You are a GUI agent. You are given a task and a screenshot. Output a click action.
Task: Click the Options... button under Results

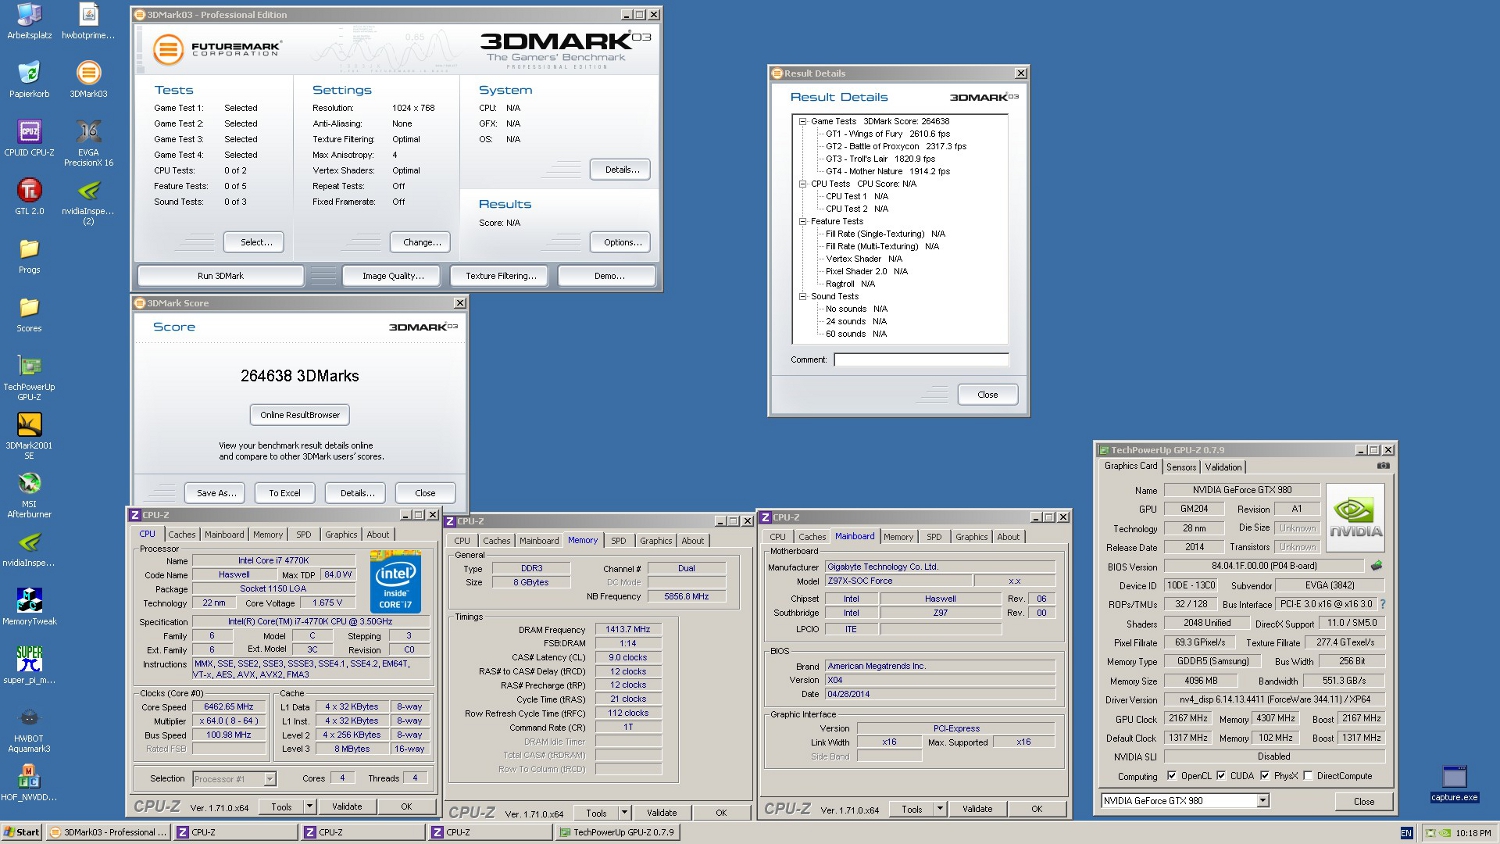click(x=622, y=242)
